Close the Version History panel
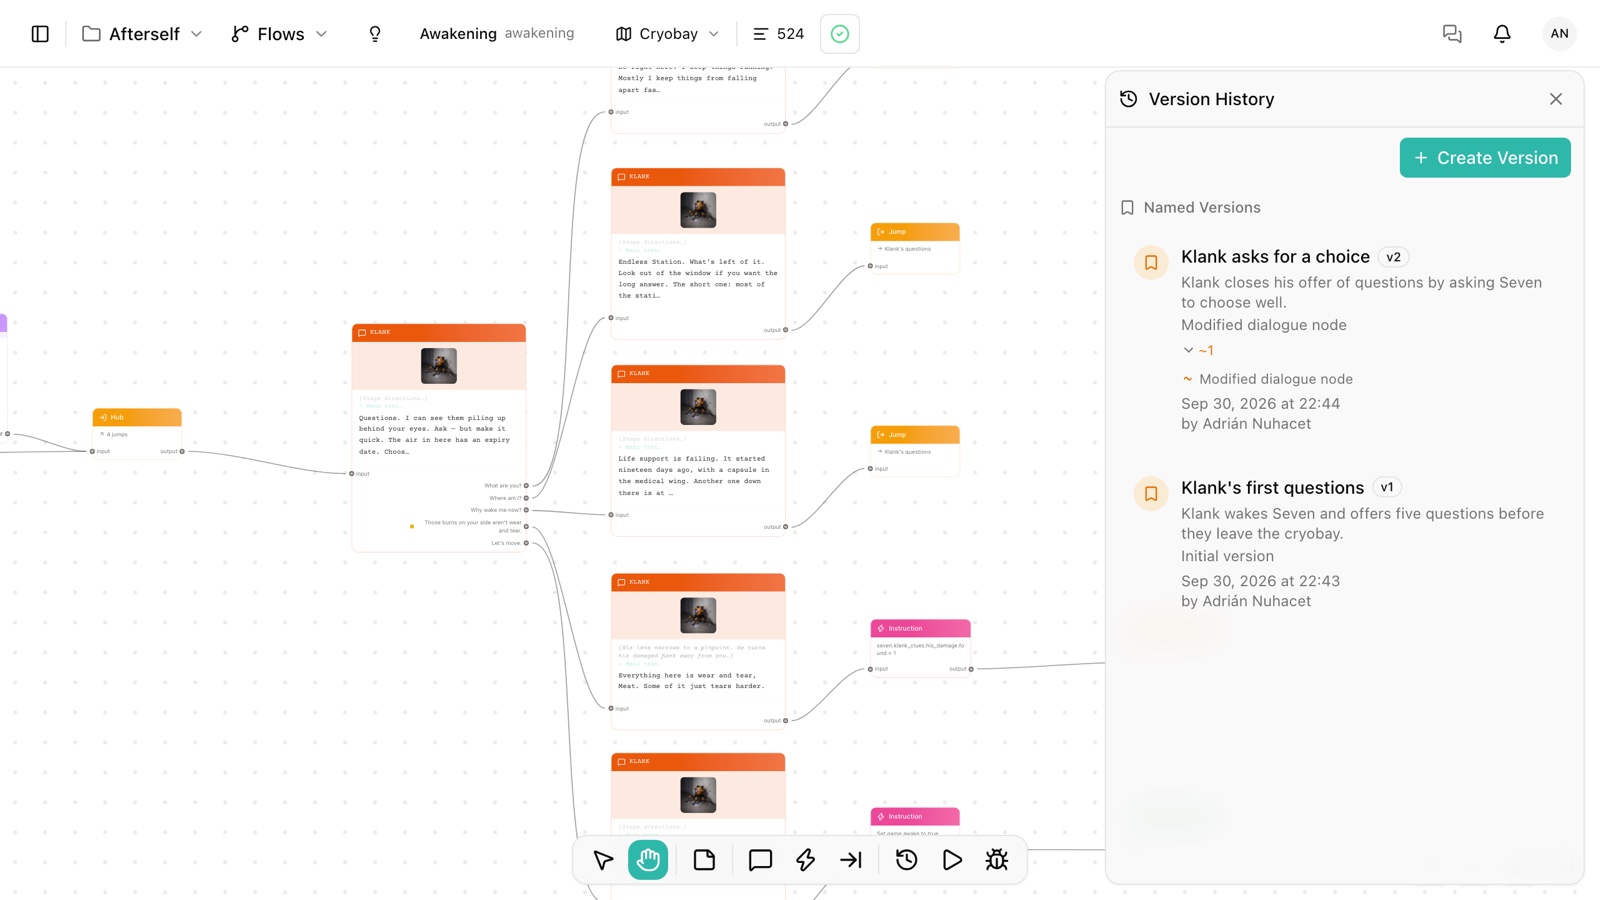This screenshot has height=900, width=1600. (1556, 99)
